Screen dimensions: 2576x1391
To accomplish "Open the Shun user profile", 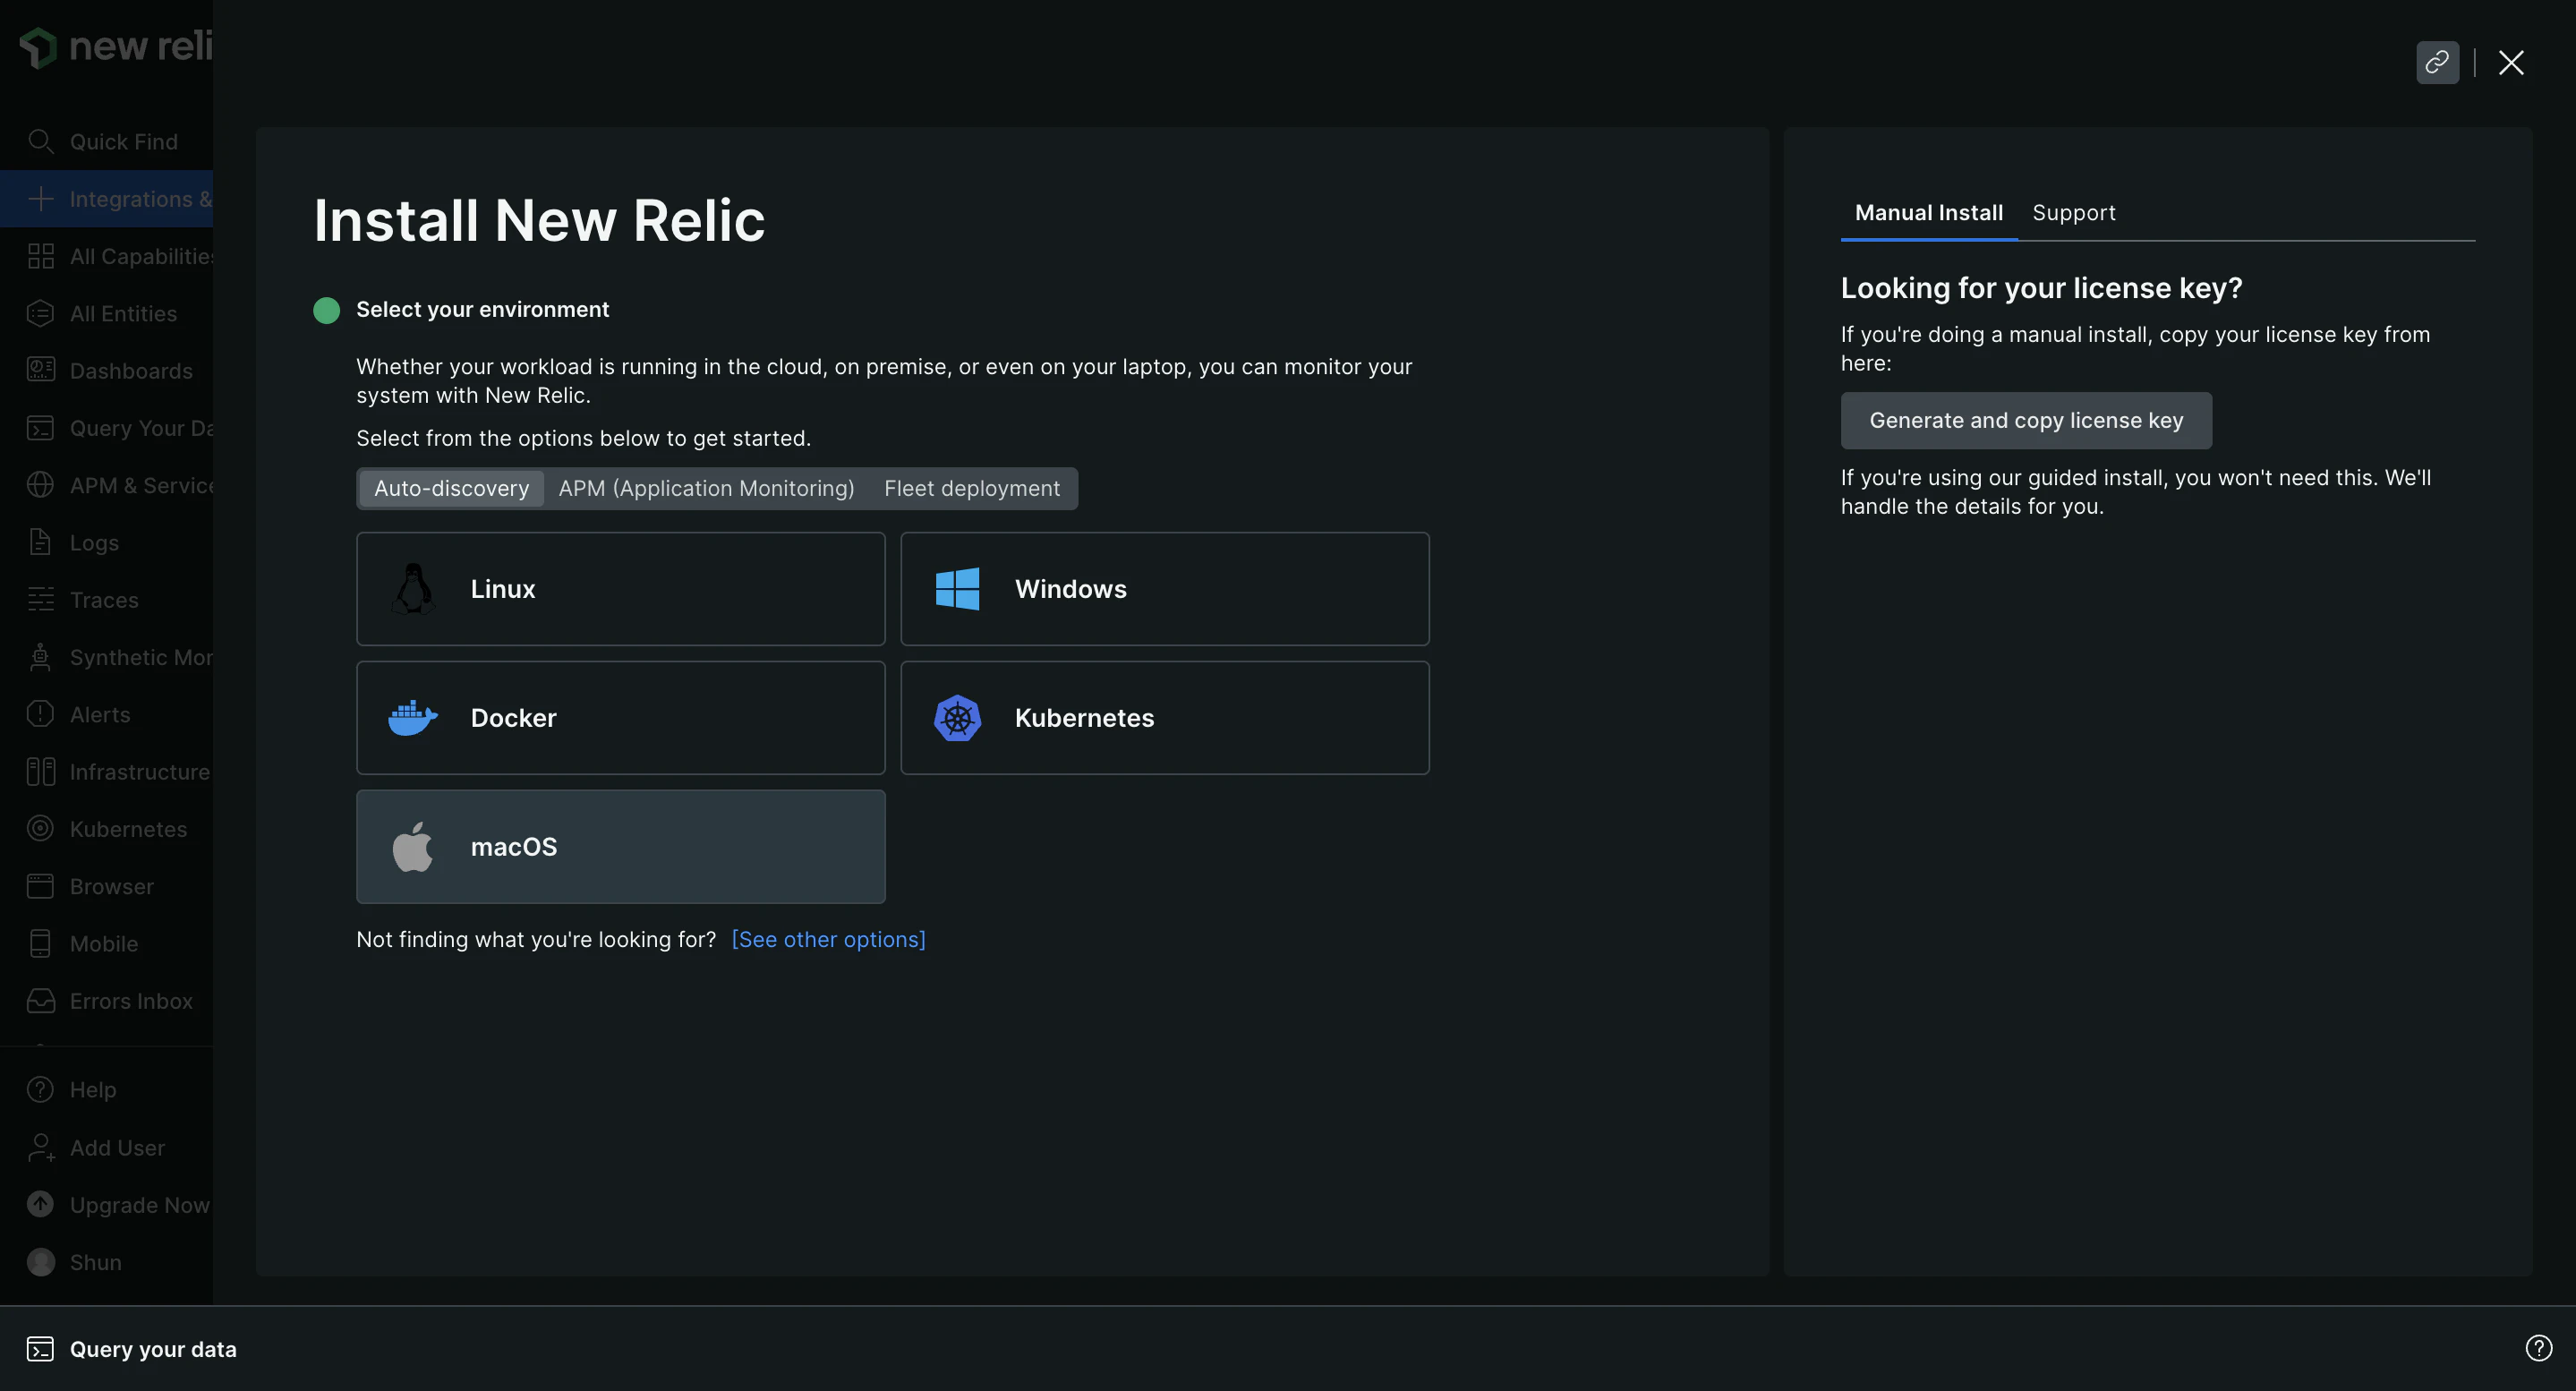I will coord(106,1262).
